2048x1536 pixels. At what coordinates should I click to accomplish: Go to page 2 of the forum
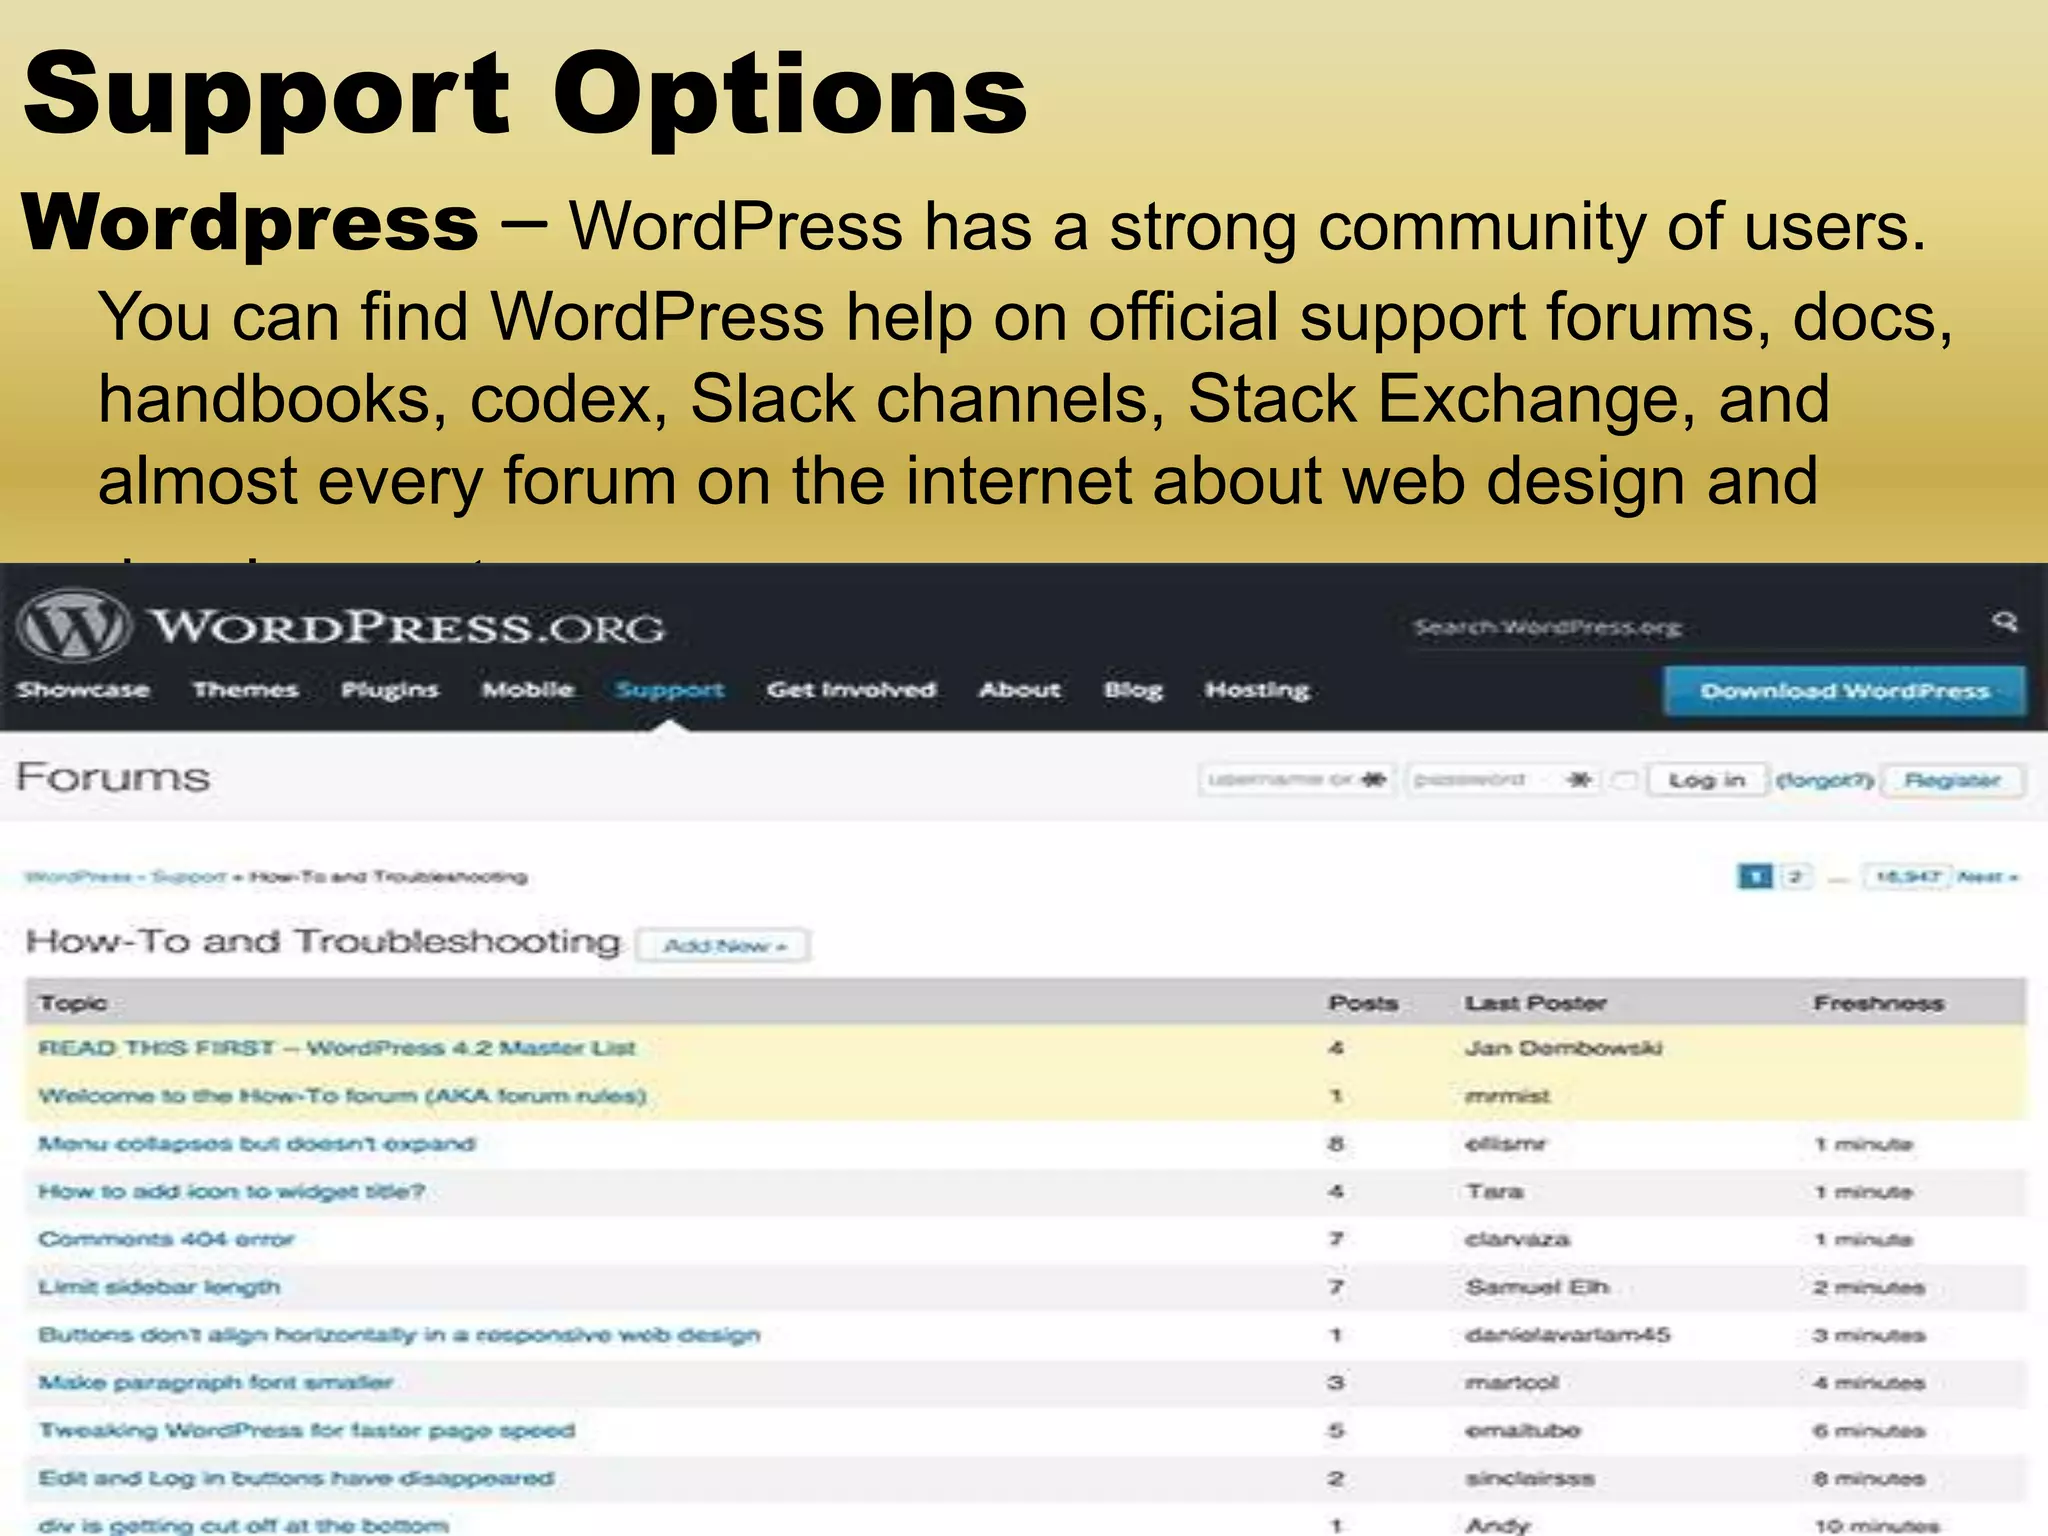pos(1796,877)
